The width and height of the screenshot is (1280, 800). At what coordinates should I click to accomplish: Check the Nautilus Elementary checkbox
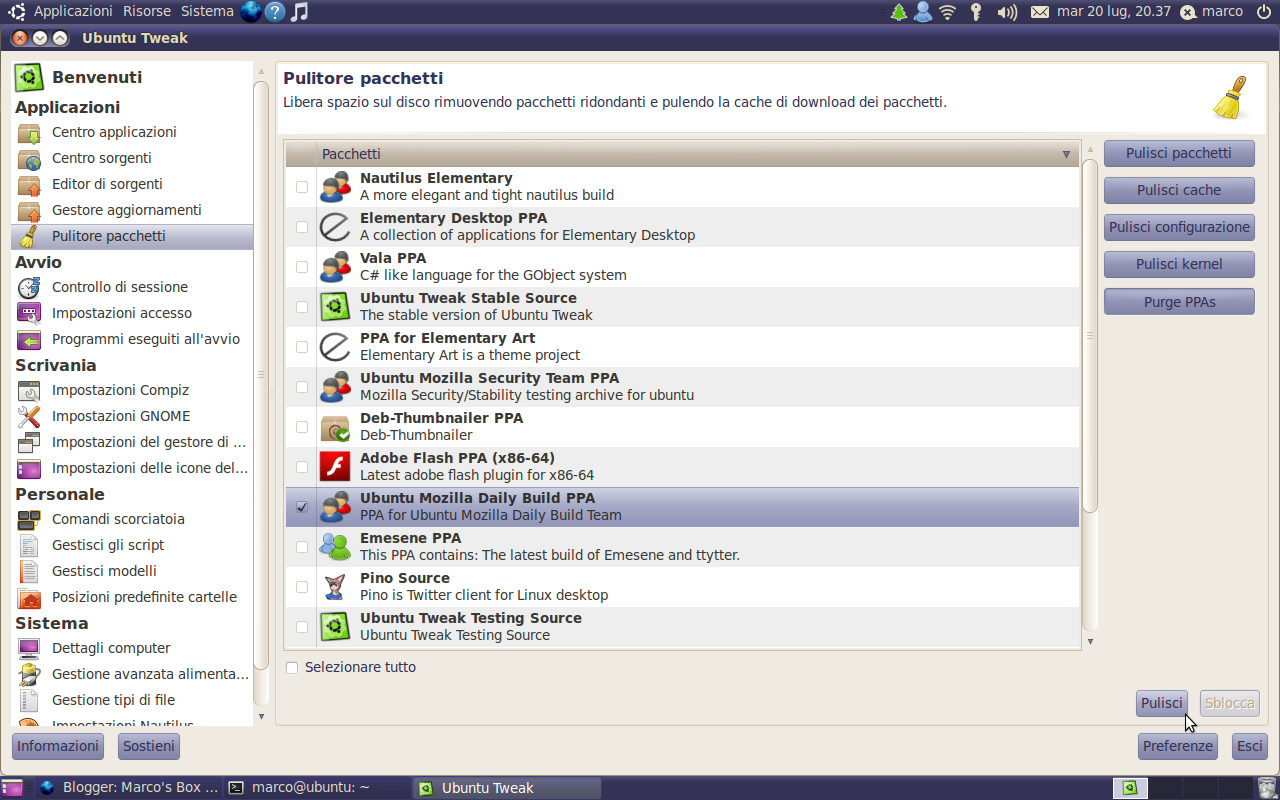302,187
